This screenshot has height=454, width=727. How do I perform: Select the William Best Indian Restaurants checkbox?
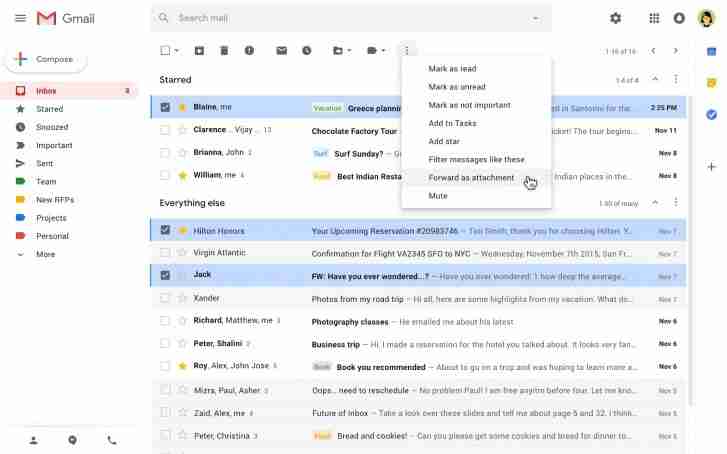point(165,175)
